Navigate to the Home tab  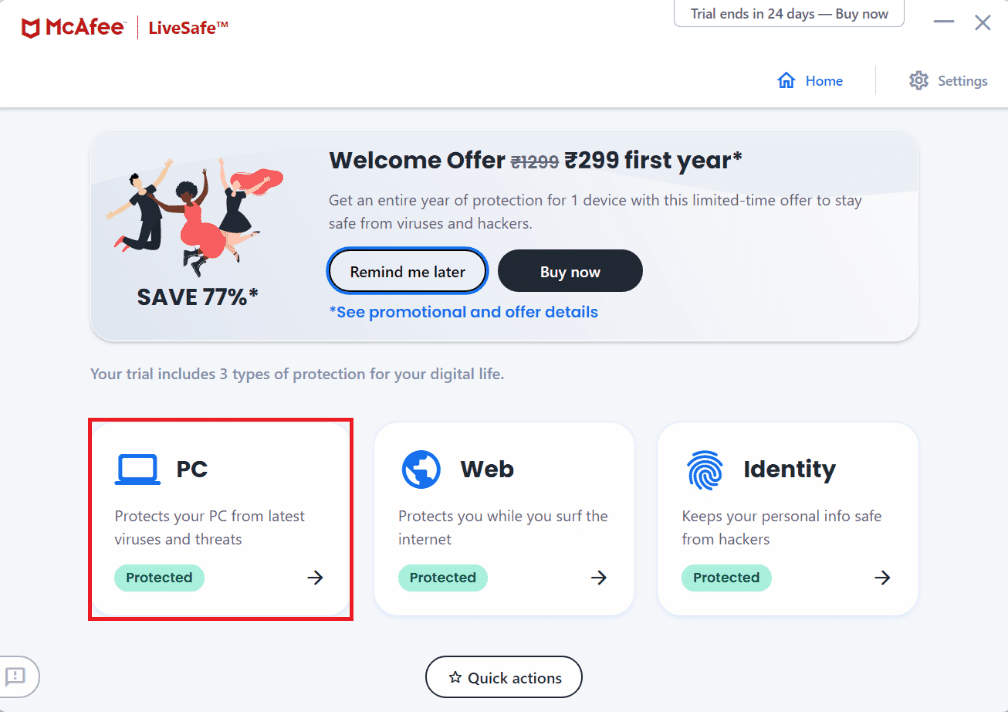[810, 80]
